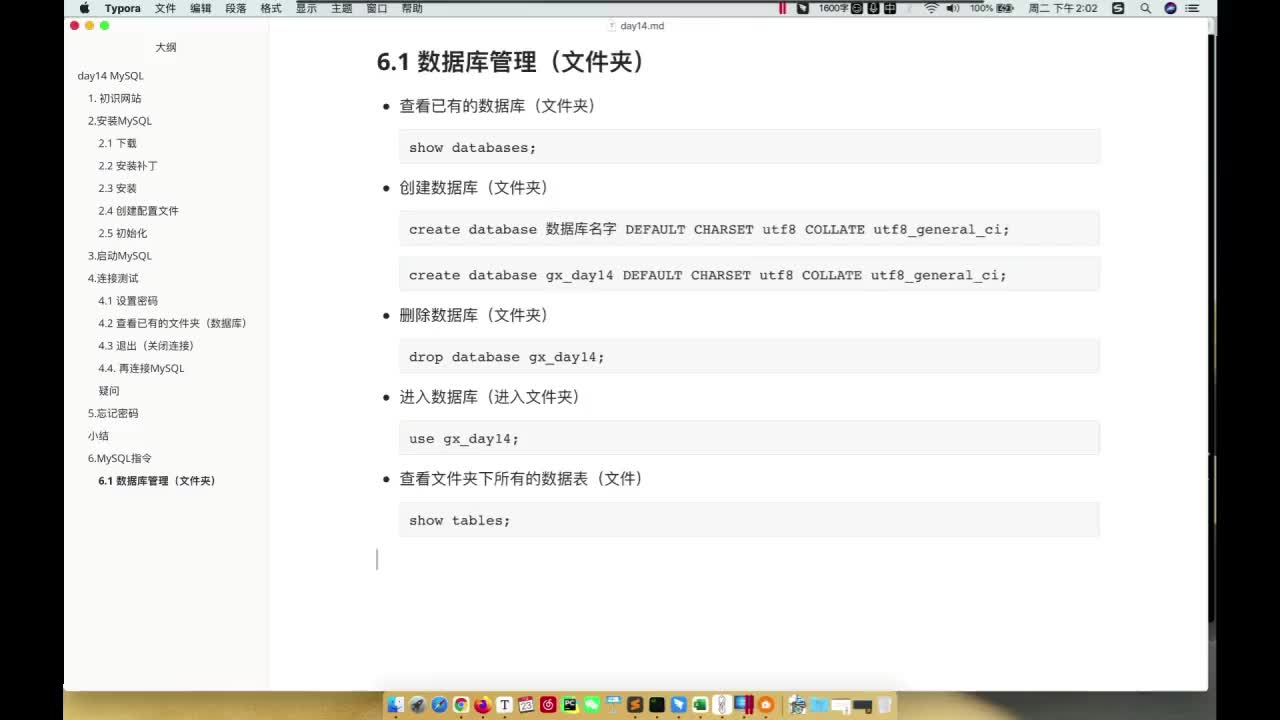
Task: Open Keynote from the Dock
Action: coord(614,704)
